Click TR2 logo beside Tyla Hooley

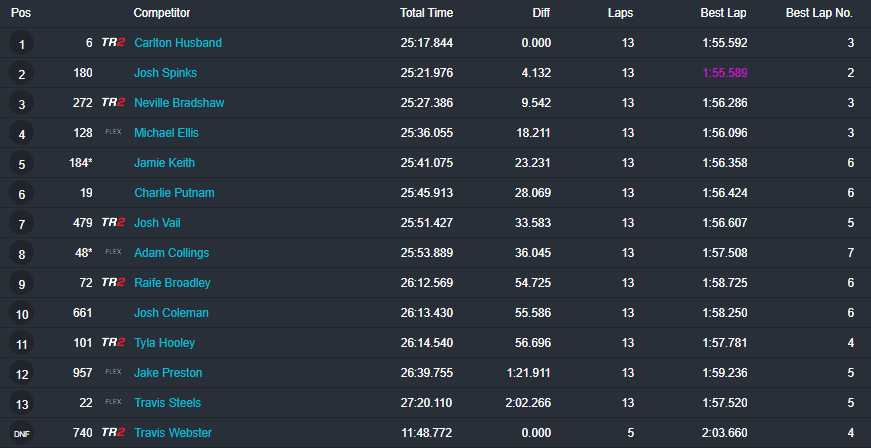[113, 343]
